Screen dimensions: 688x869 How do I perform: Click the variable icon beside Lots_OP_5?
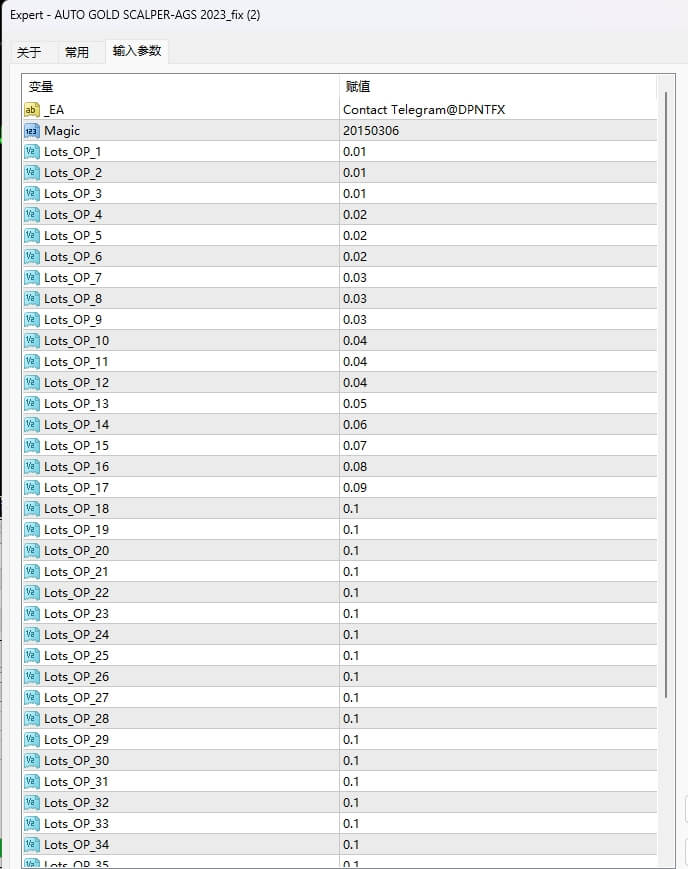[x=32, y=236]
